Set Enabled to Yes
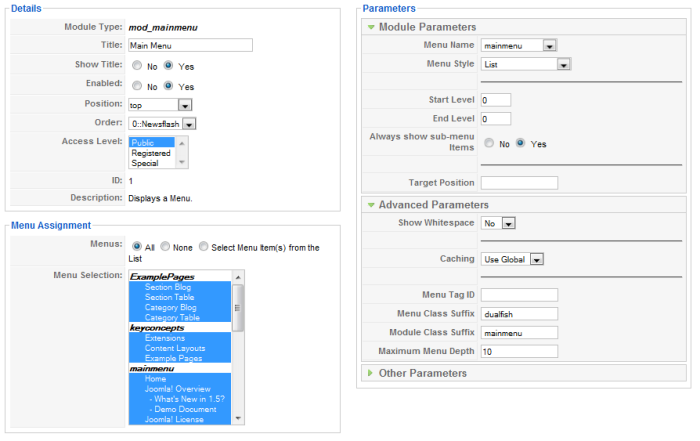The height and width of the screenshot is (441, 700). 168,85
